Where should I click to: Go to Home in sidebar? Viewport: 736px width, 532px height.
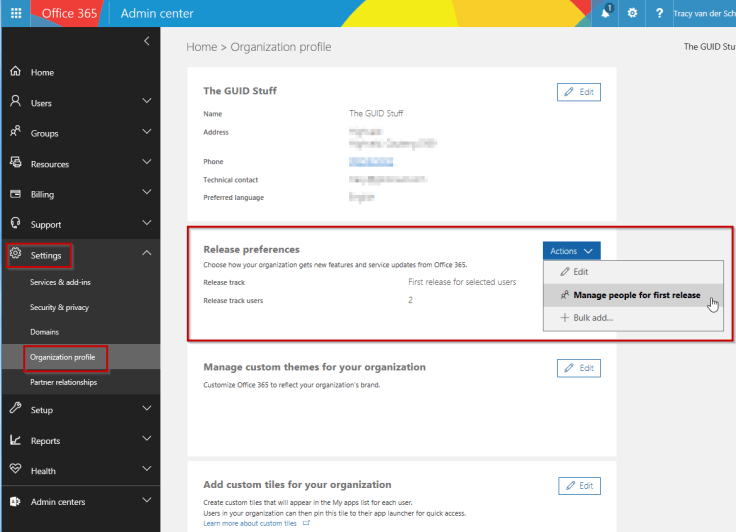[x=42, y=72]
